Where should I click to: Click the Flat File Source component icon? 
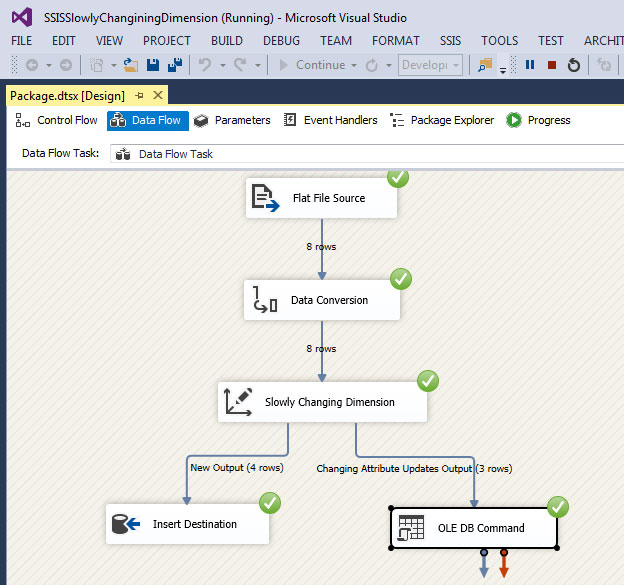click(x=265, y=198)
